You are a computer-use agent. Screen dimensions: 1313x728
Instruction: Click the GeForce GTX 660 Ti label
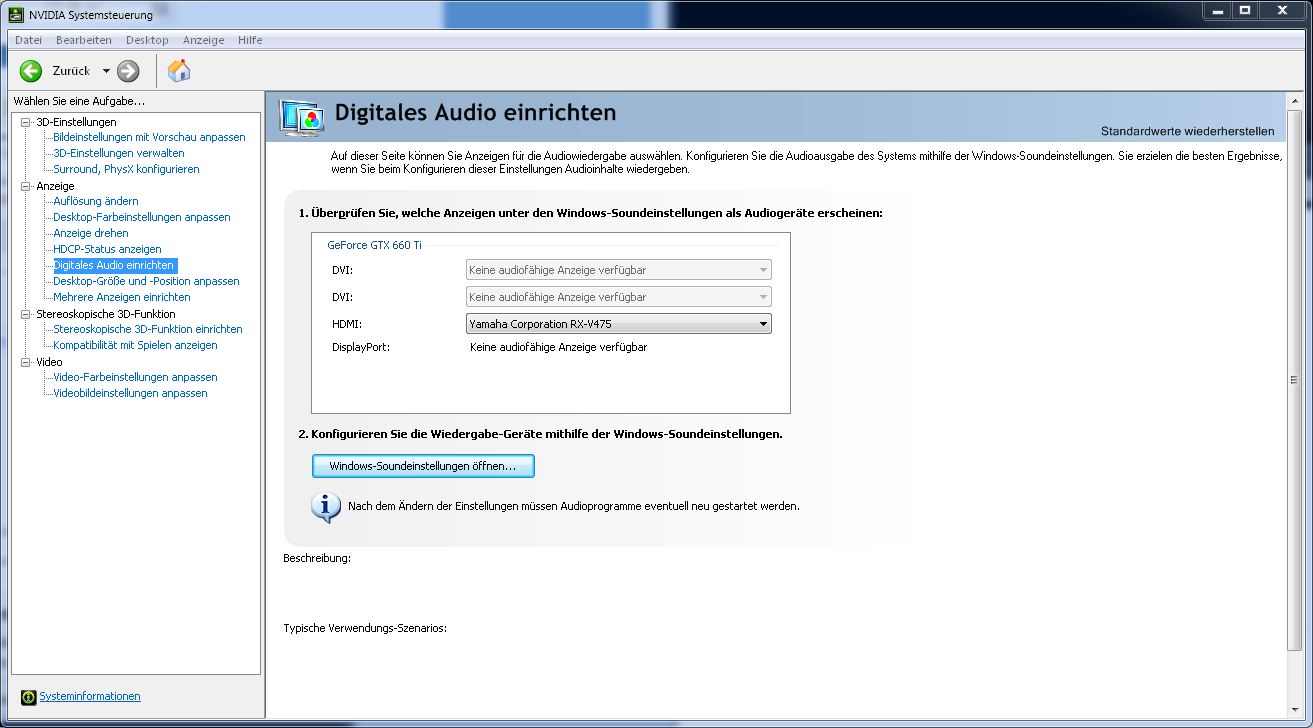click(374, 244)
